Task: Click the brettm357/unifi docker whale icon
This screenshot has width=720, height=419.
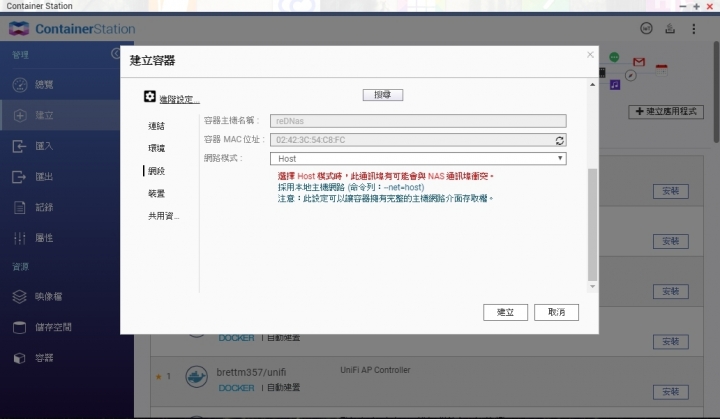Action: 197,377
